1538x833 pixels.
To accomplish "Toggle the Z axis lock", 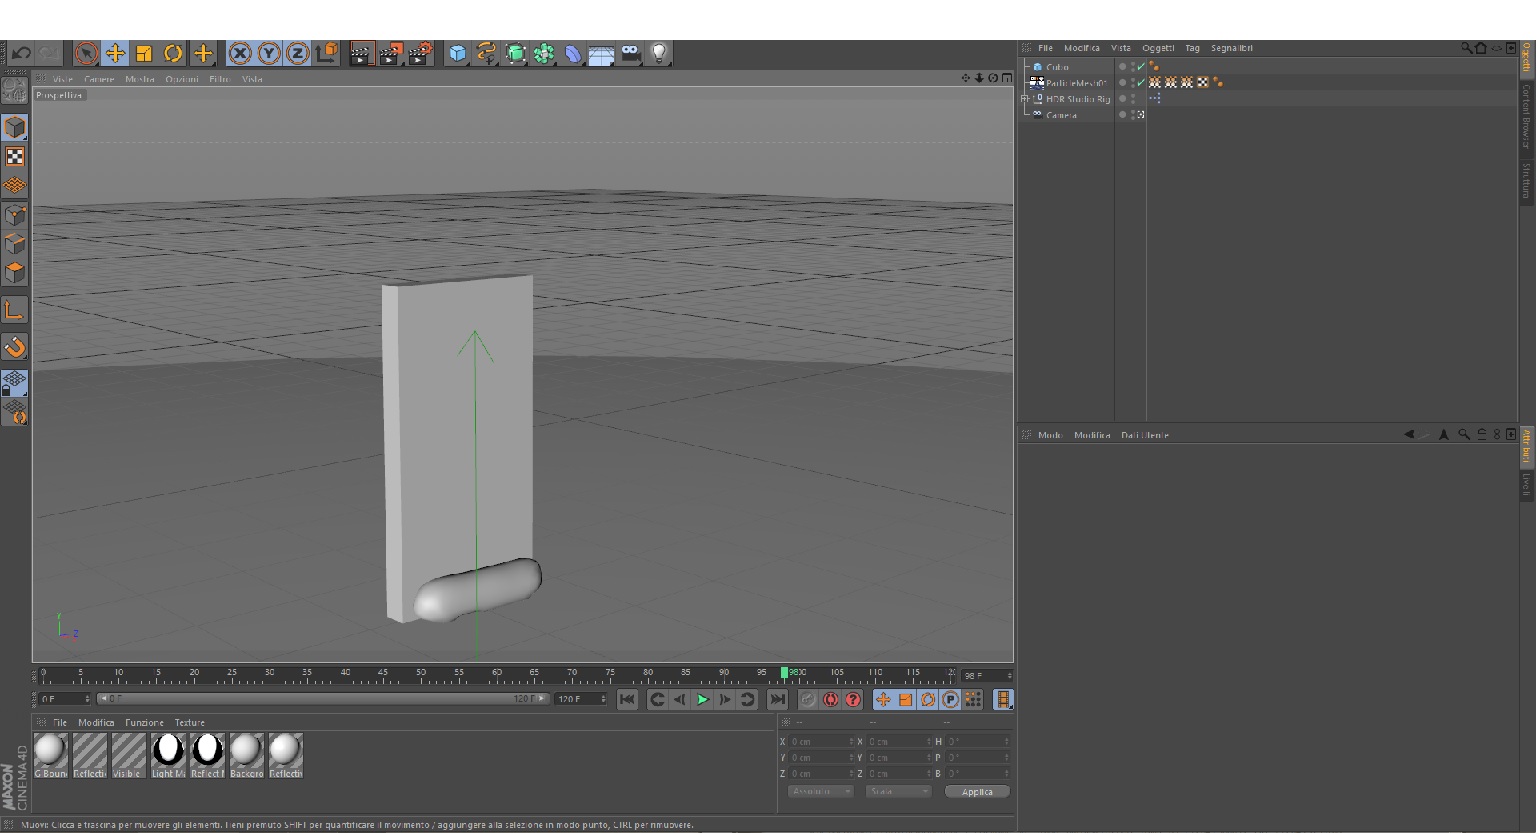I will 297,54.
